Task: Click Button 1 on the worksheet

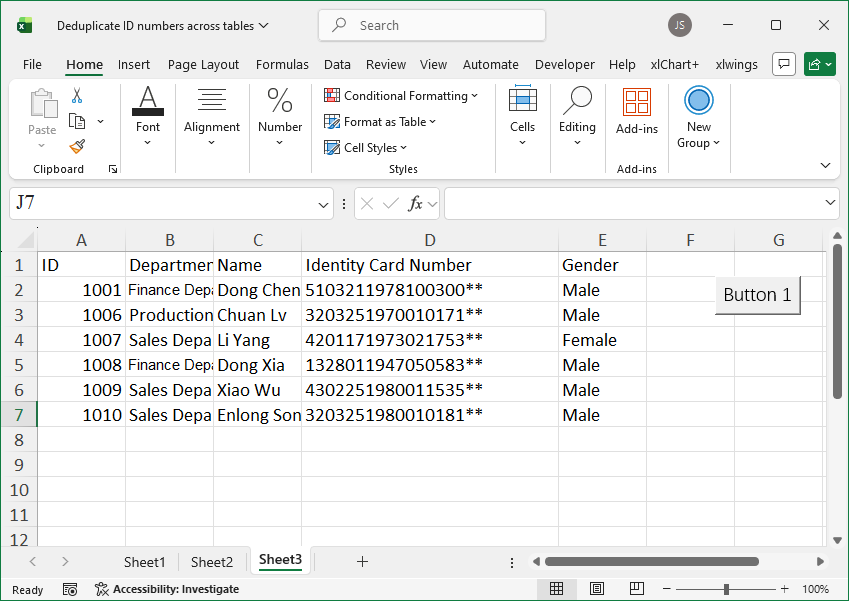Action: click(757, 295)
